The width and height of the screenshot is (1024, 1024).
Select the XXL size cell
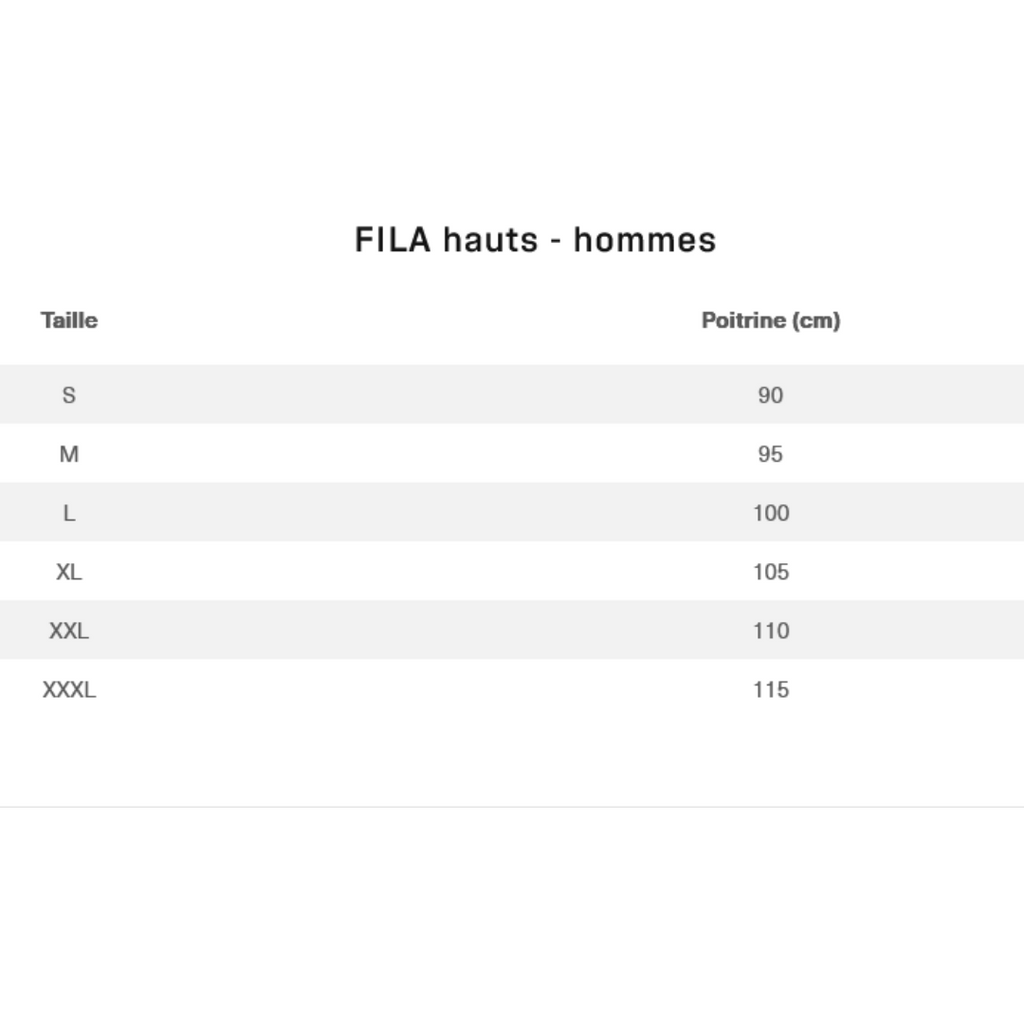[x=69, y=631]
